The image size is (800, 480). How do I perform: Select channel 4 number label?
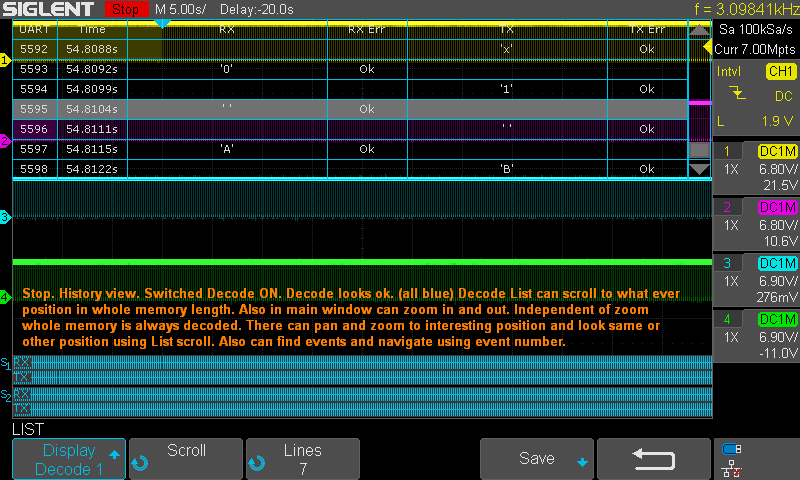click(x=727, y=319)
